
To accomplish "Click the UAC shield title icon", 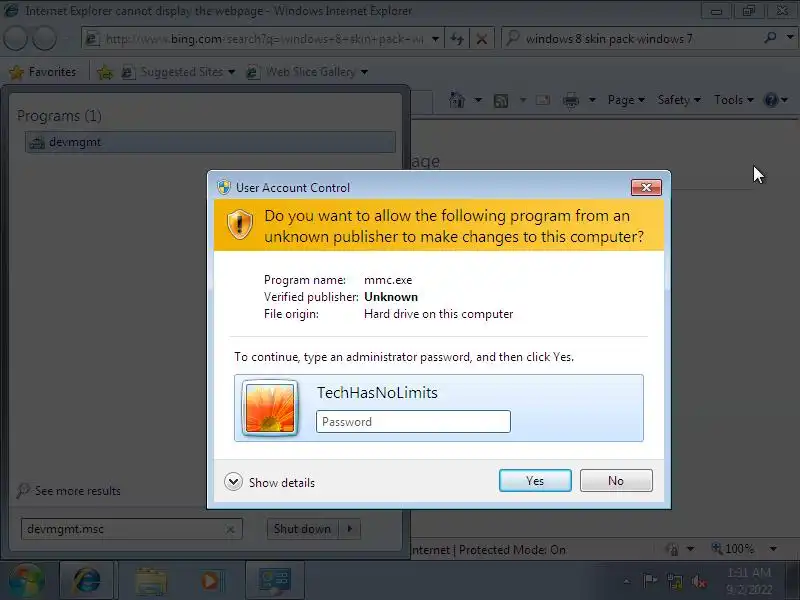I will point(223,187).
